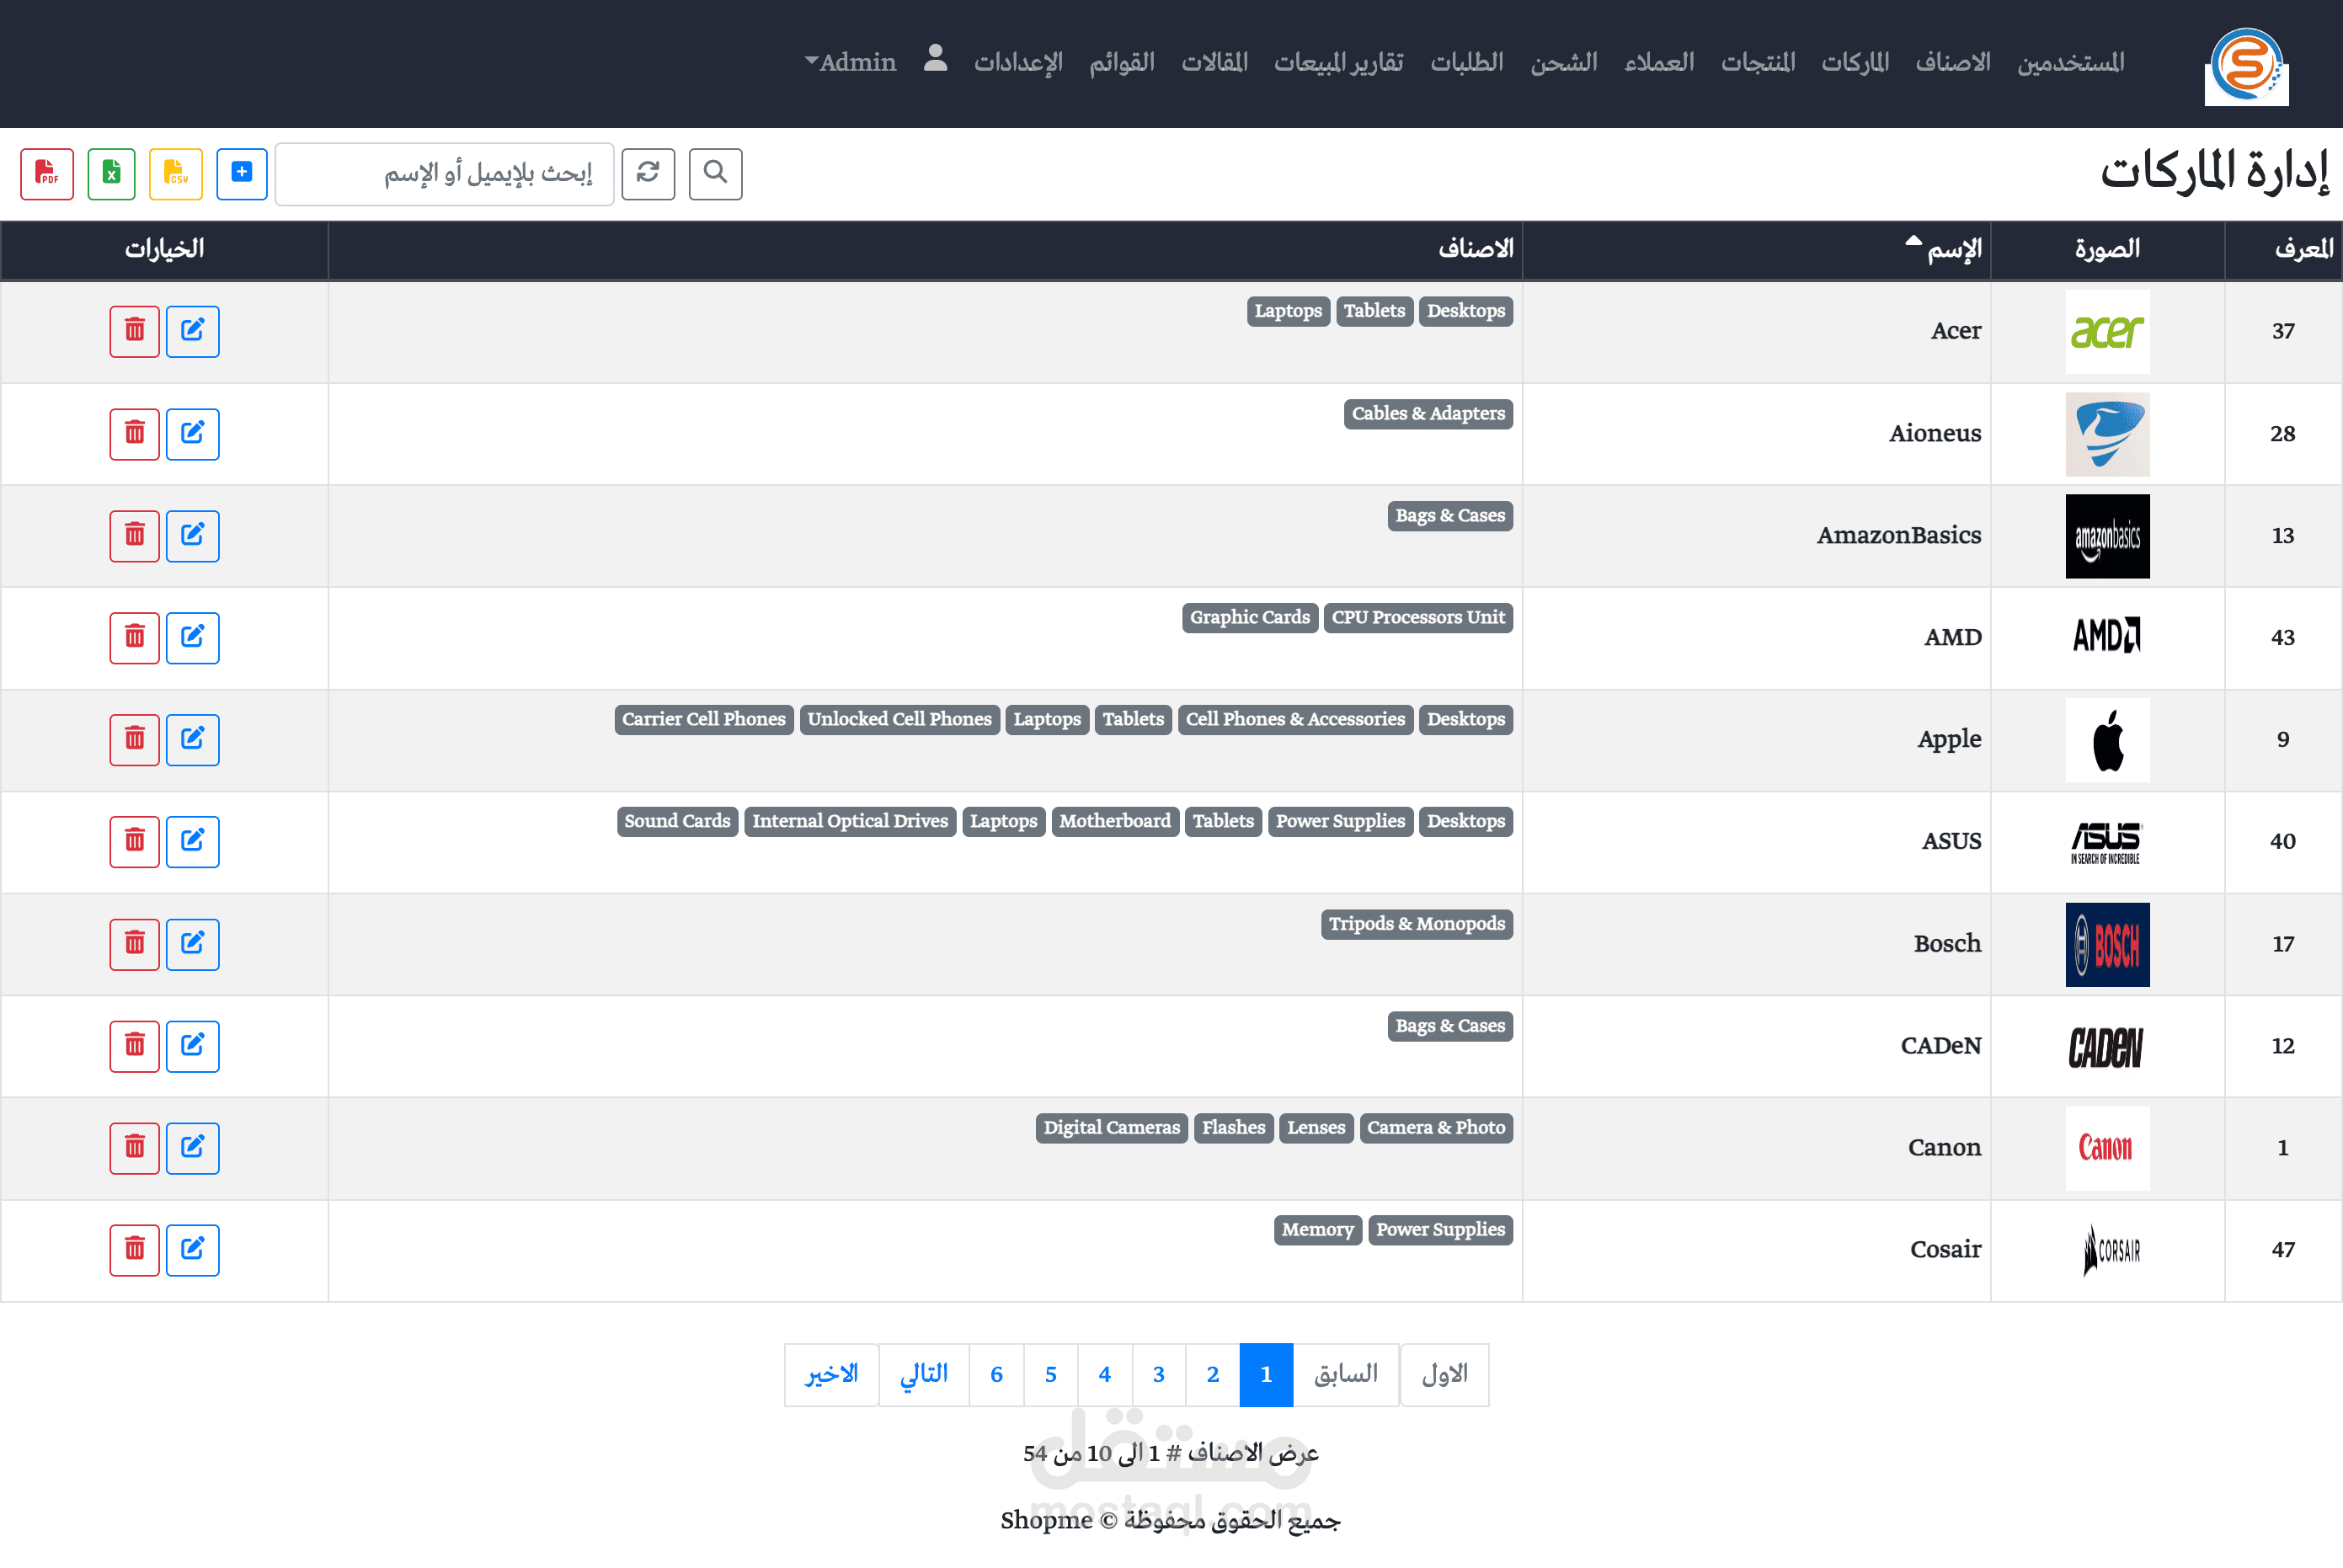2343x1568 pixels.
Task: Click the Acer logo thumbnail
Action: [2107, 331]
